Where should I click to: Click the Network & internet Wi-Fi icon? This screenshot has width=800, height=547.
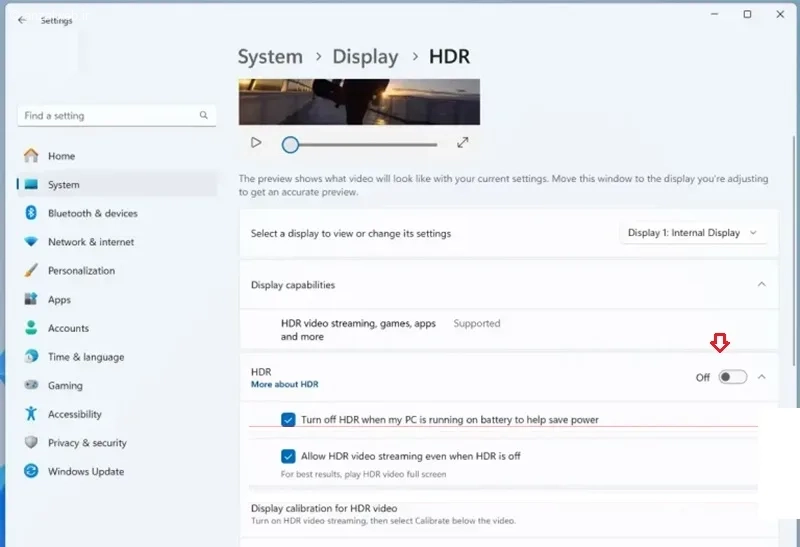click(x=31, y=241)
